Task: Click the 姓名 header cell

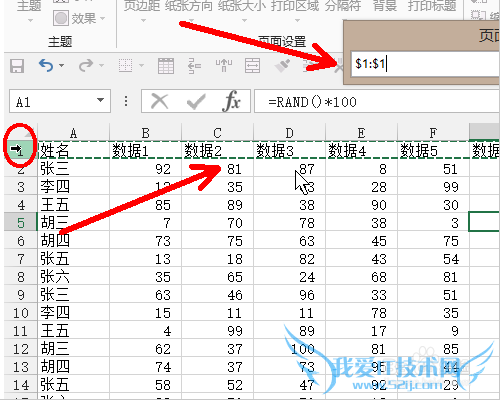Action: coord(73,150)
